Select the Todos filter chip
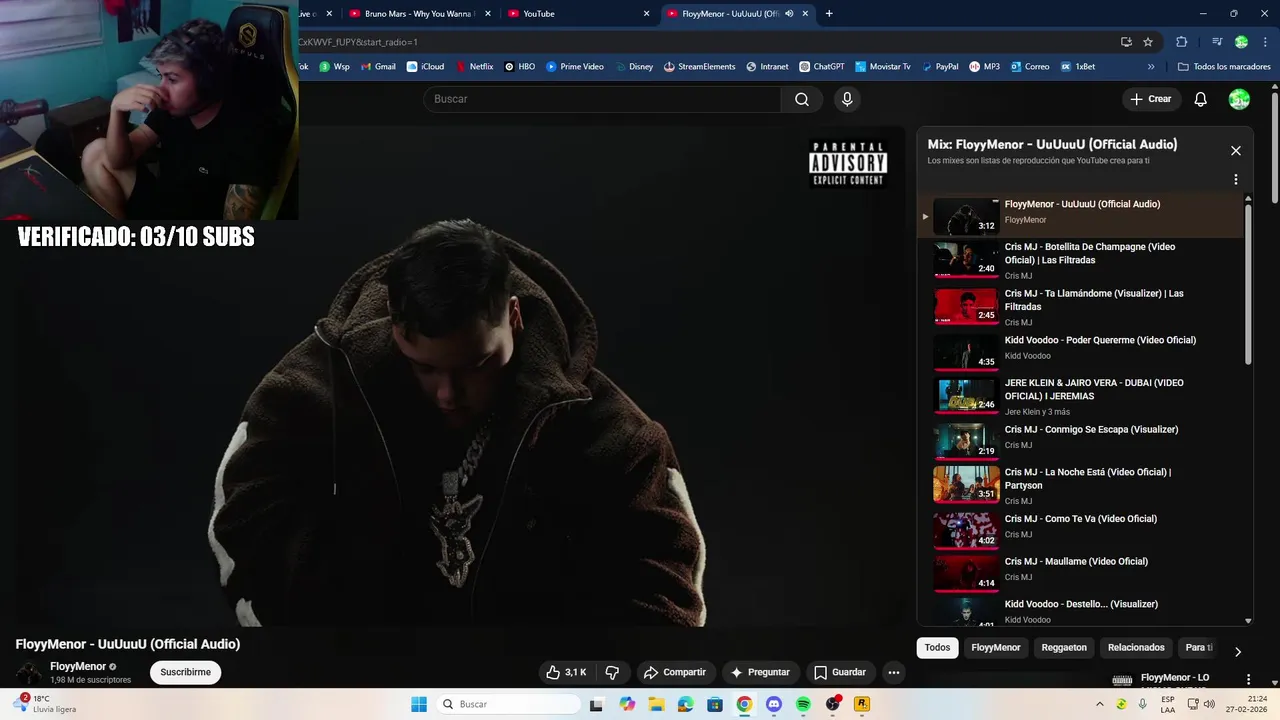The width and height of the screenshot is (1280, 720). pyautogui.click(x=937, y=648)
